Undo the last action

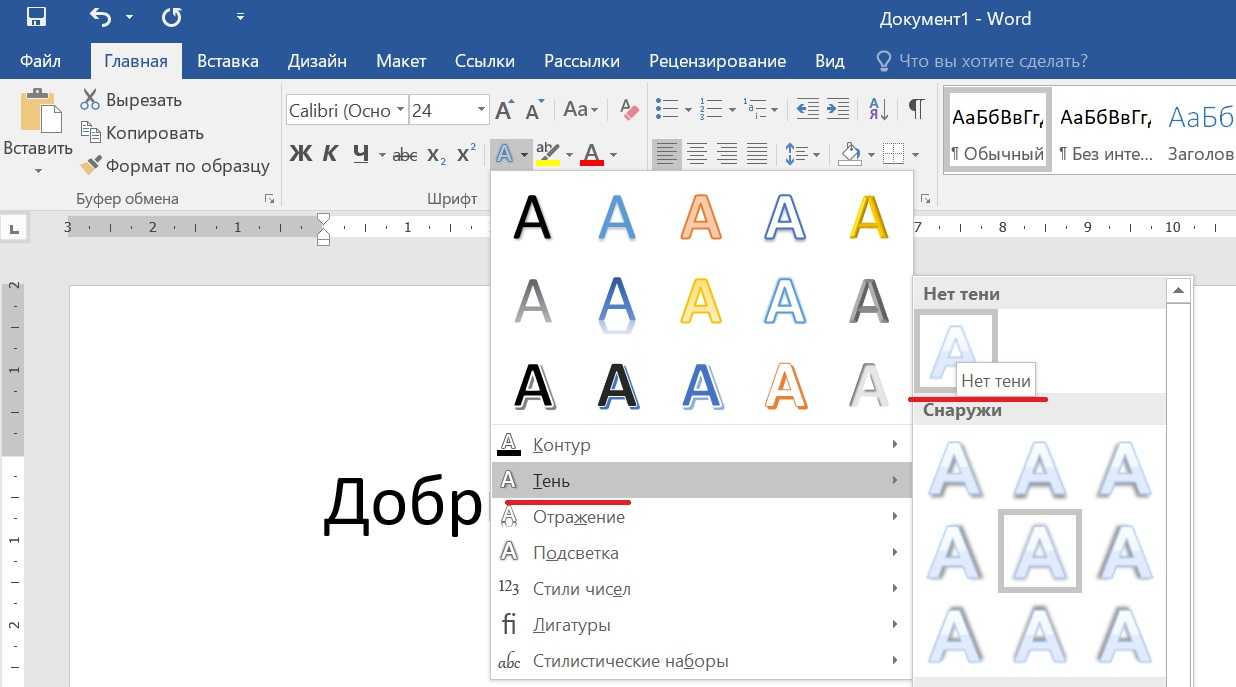[100, 17]
